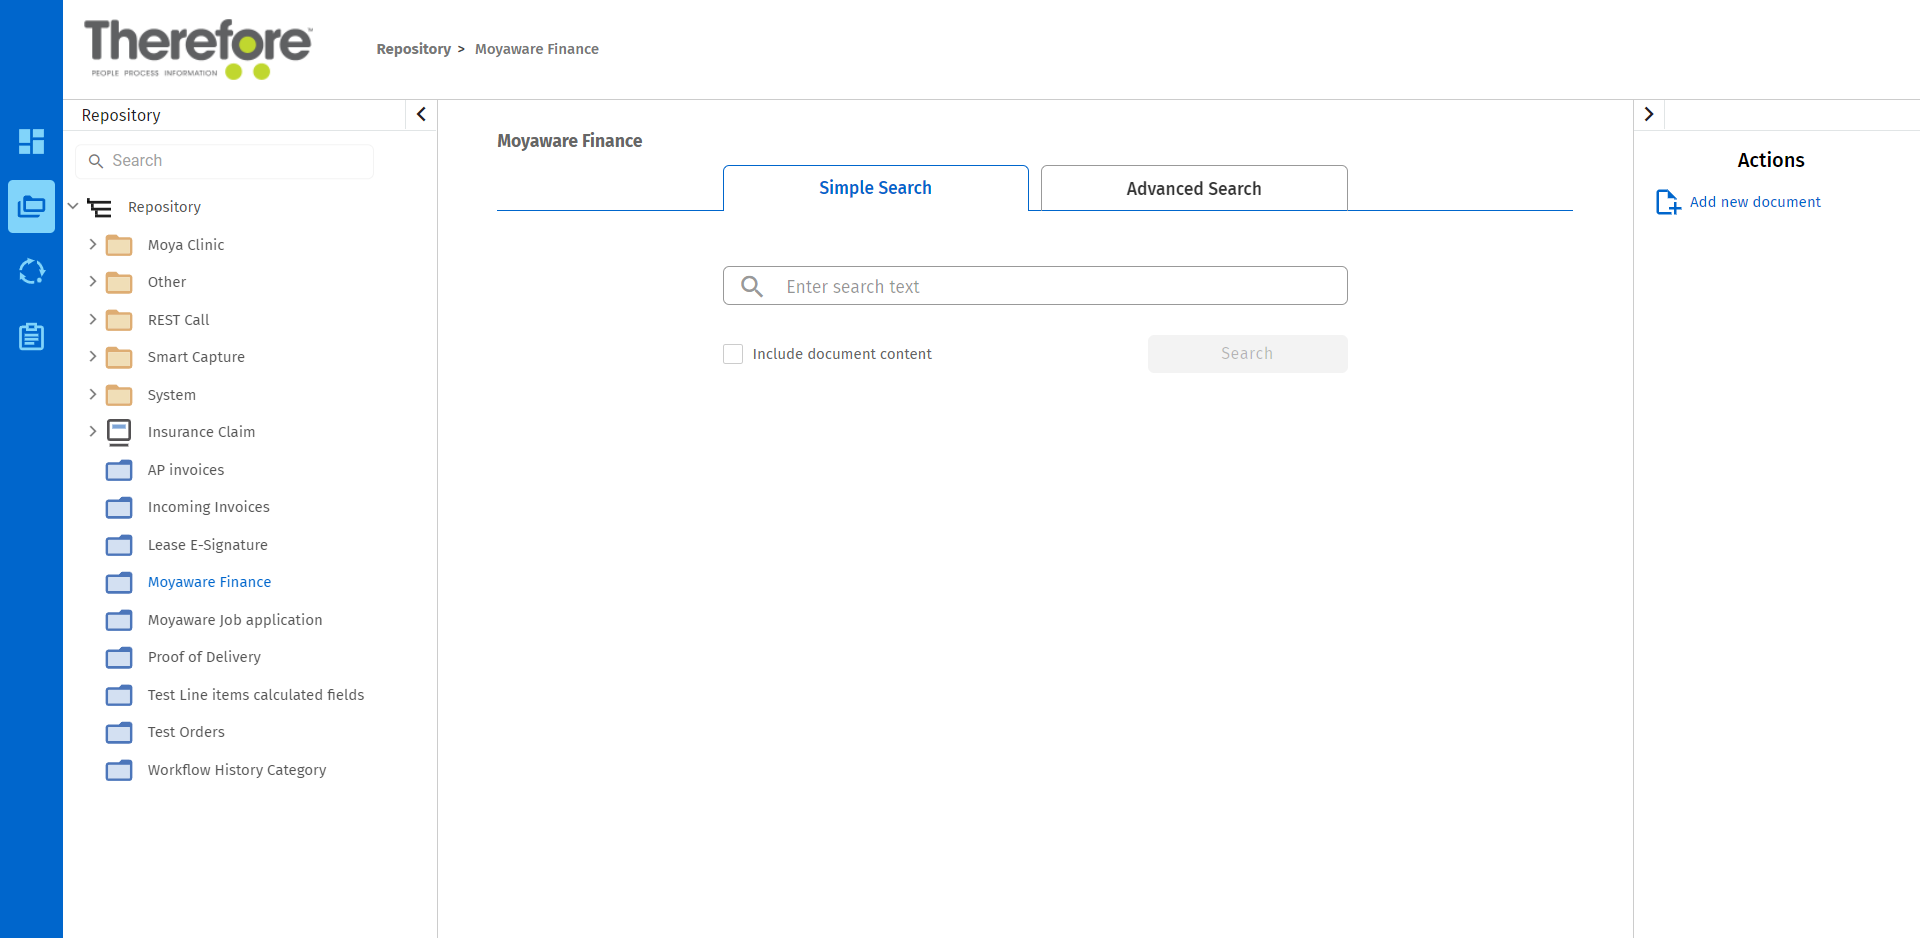Open the clipboard tasks icon in the sidebar

pos(31,336)
